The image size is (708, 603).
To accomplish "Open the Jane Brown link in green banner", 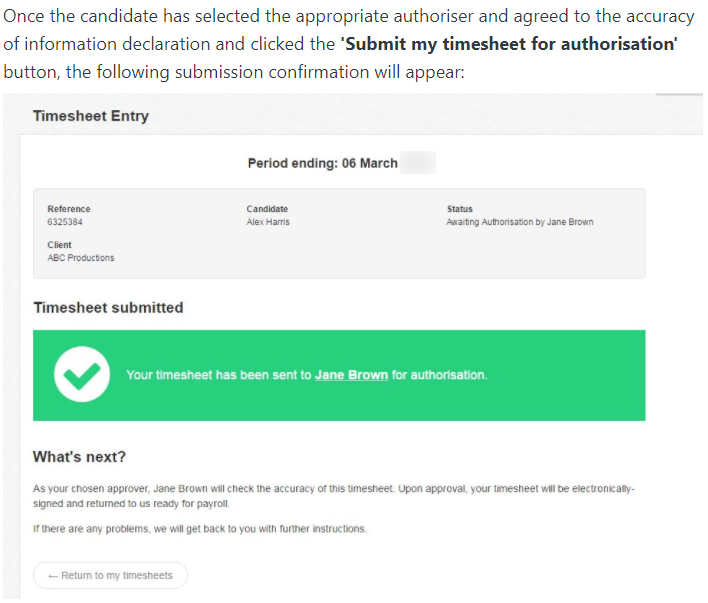I will (351, 375).
